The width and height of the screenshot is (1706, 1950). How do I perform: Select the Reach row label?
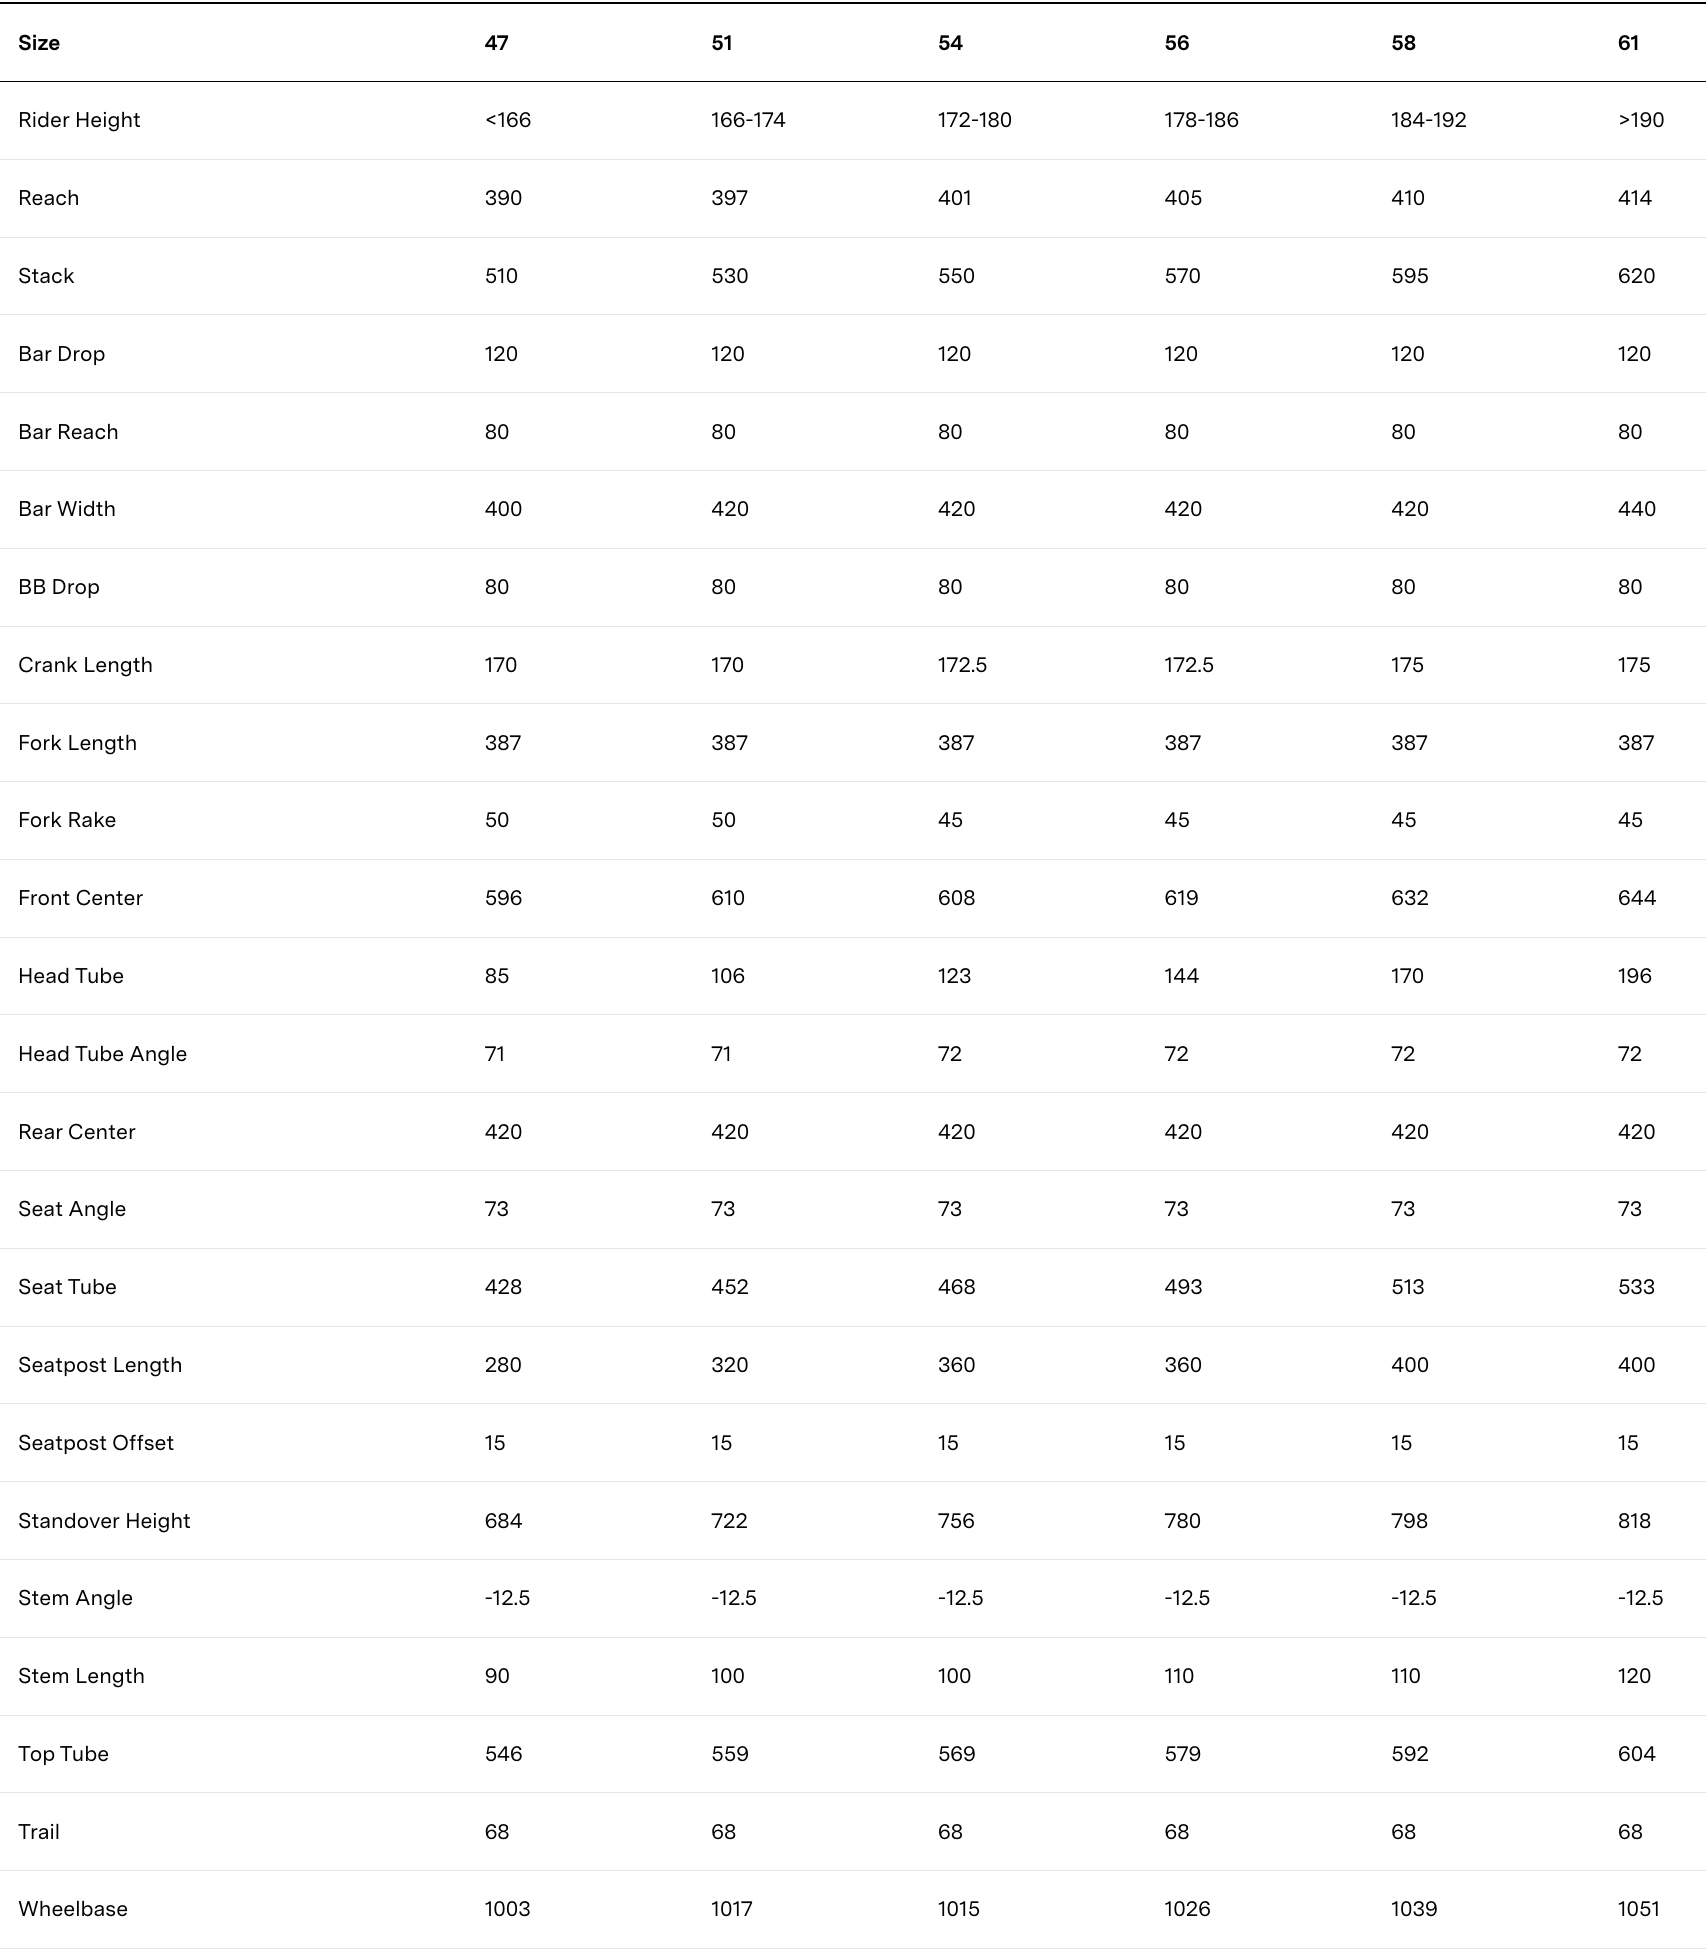tap(48, 198)
